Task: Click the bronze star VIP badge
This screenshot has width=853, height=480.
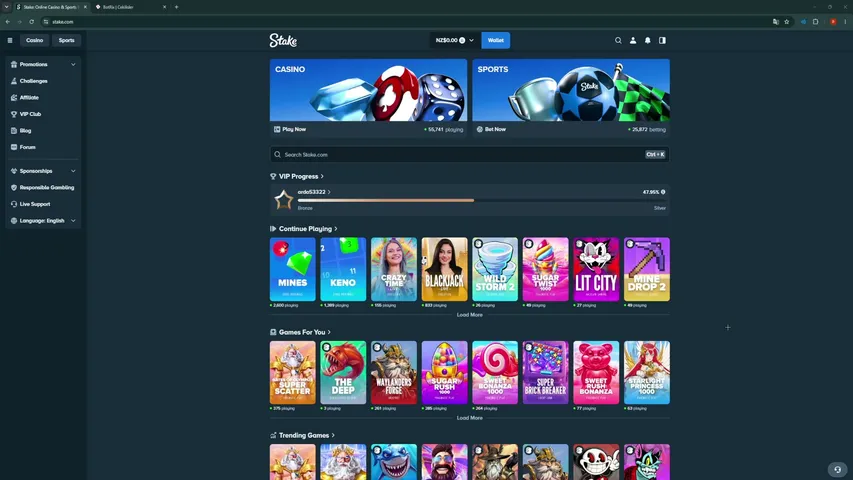Action: 283,200
